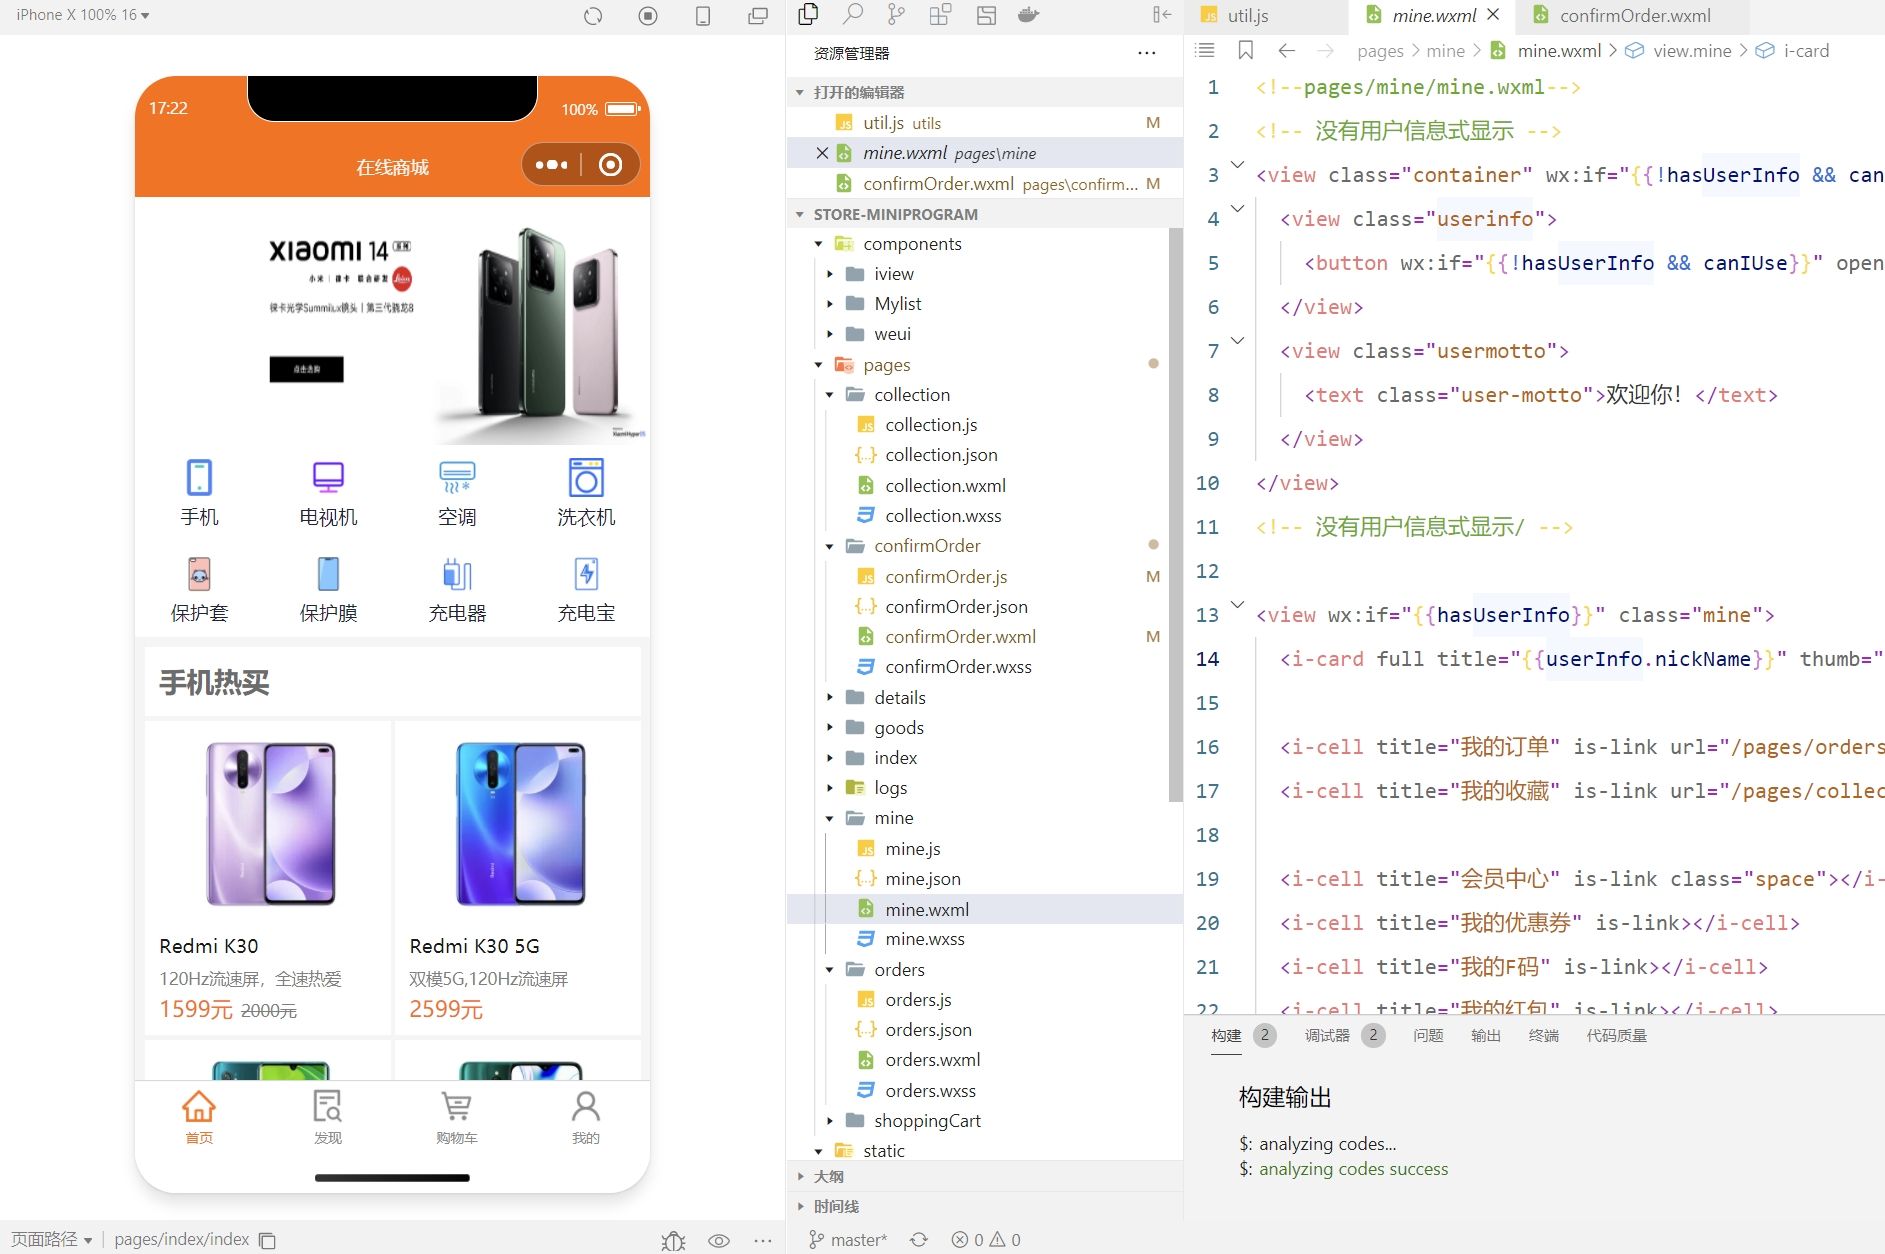Open the Source Control branch icon
Image resolution: width=1885 pixels, height=1254 pixels.
point(896,14)
